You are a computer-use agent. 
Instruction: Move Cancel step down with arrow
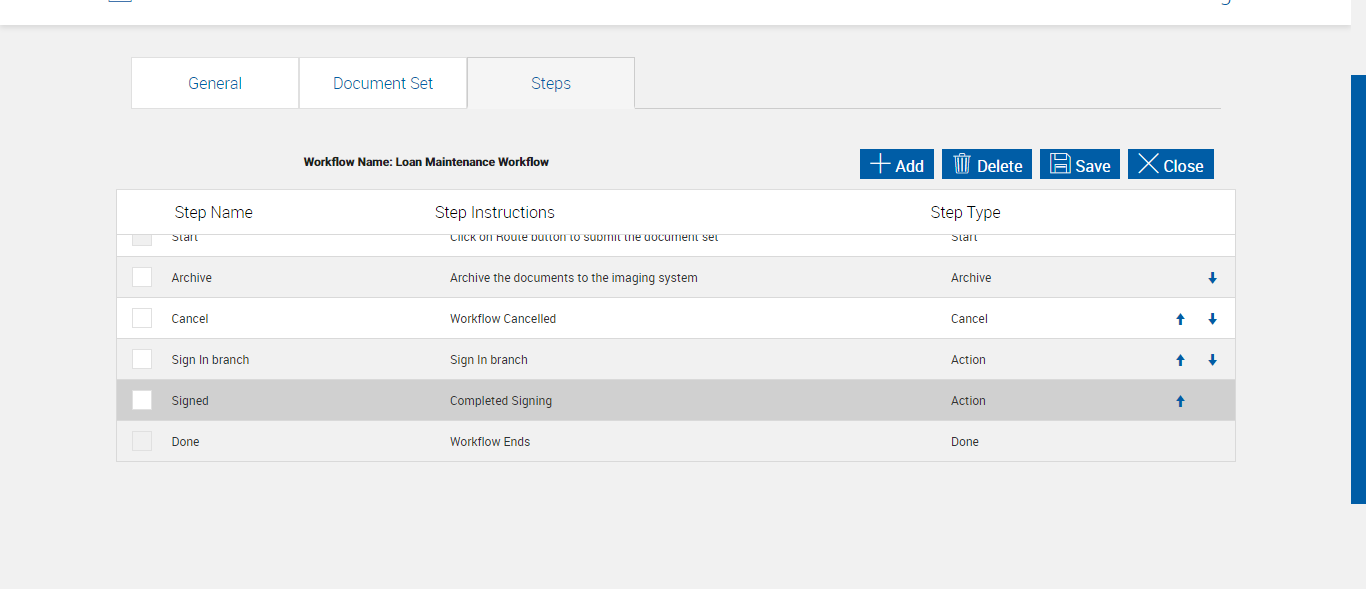1212,319
